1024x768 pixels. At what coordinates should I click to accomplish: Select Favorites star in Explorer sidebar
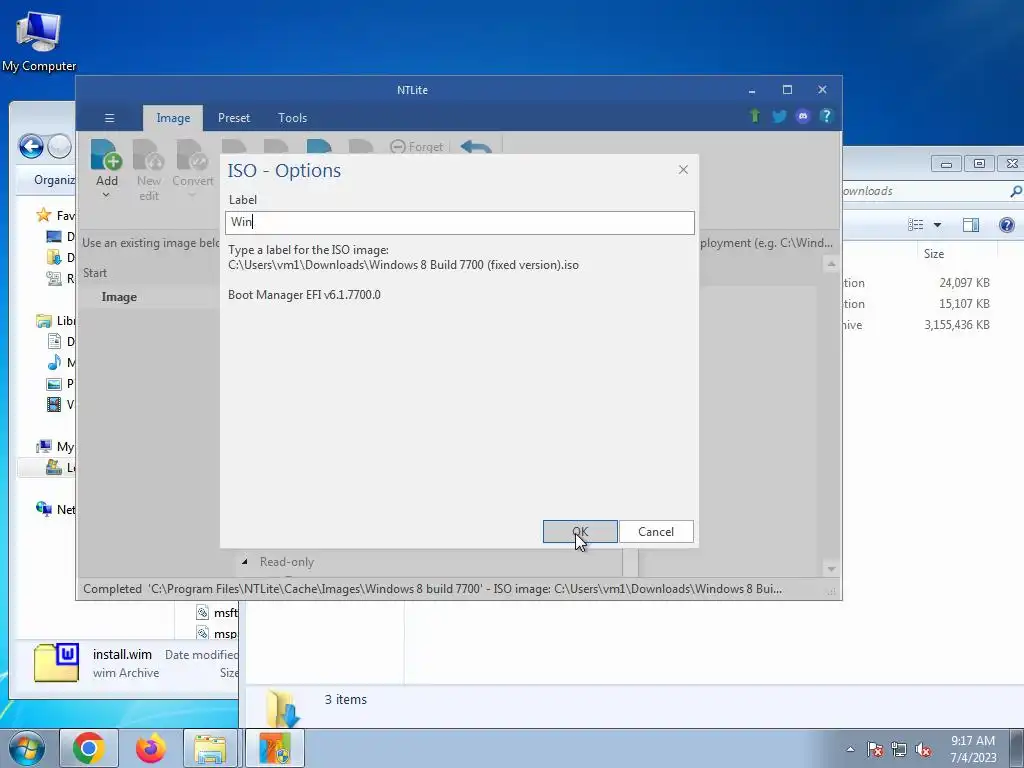pyautogui.click(x=44, y=215)
